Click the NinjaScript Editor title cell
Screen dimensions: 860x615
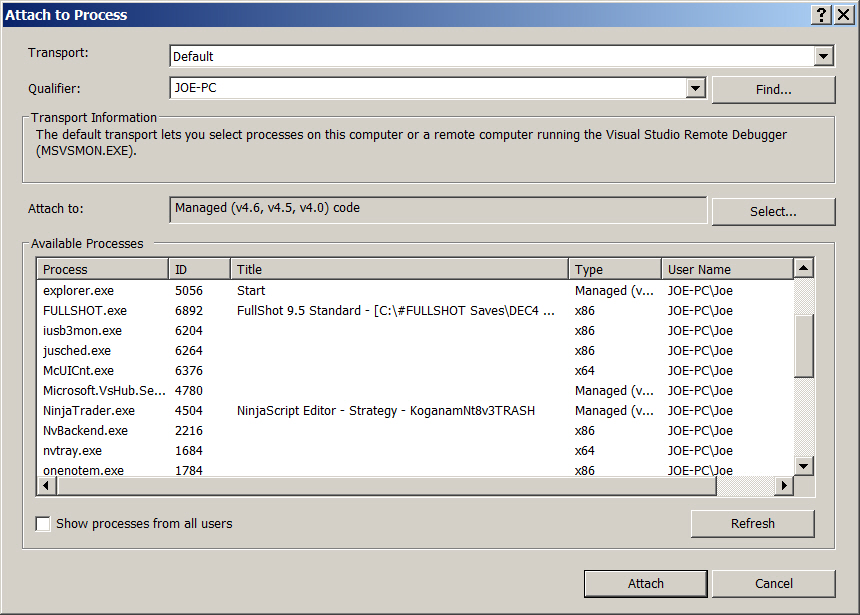[386, 410]
